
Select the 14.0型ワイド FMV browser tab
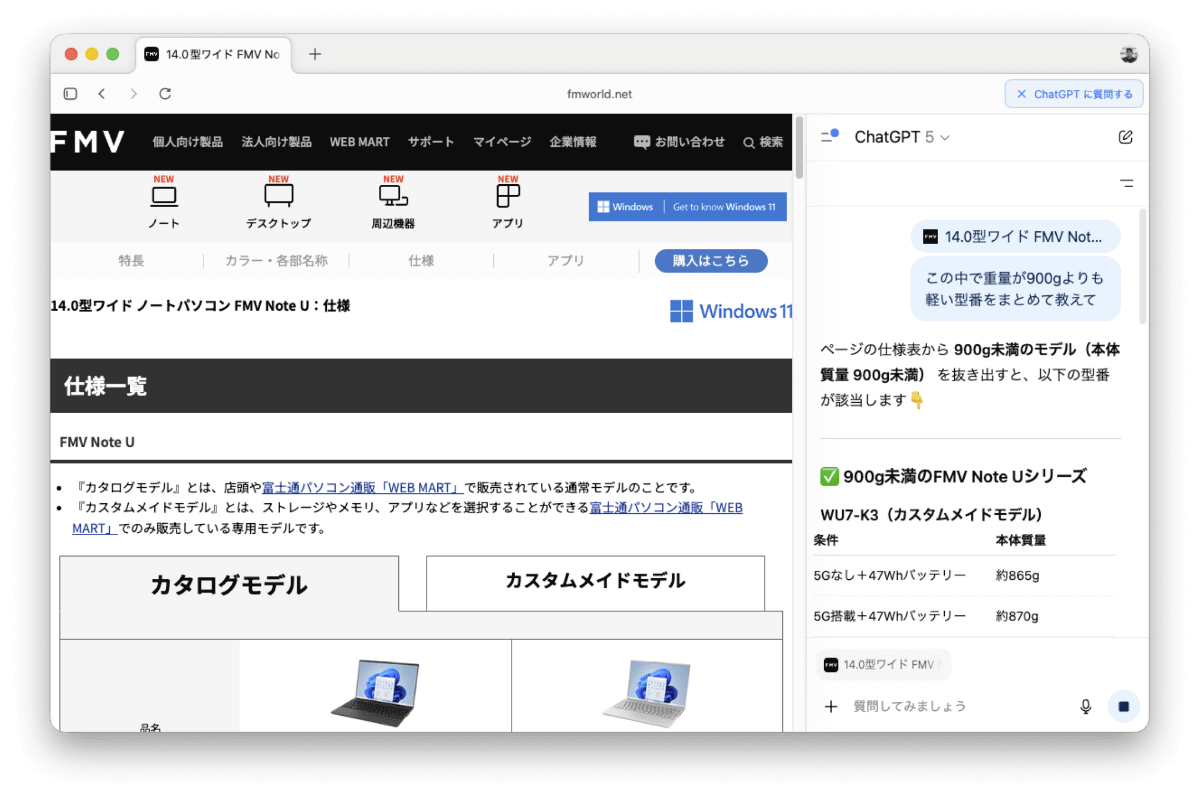(x=213, y=54)
